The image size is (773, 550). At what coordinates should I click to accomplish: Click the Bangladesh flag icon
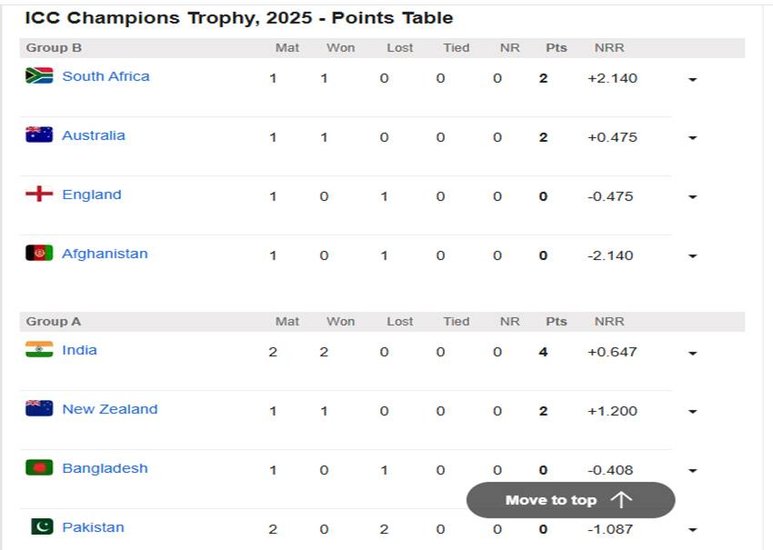click(39, 468)
